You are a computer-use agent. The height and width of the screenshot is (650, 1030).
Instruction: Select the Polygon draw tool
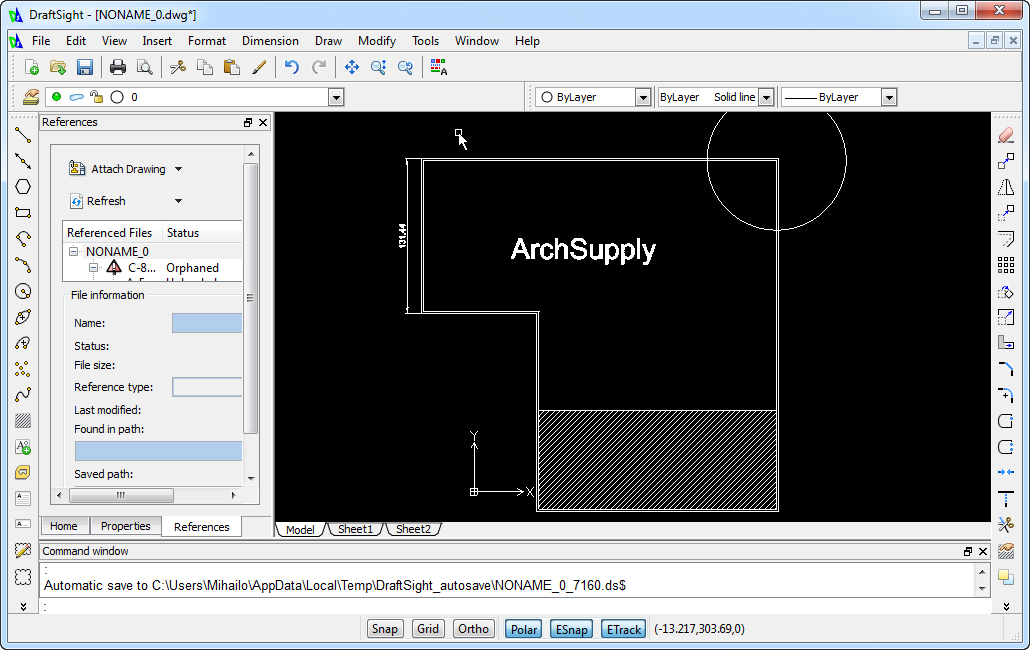coord(23,186)
